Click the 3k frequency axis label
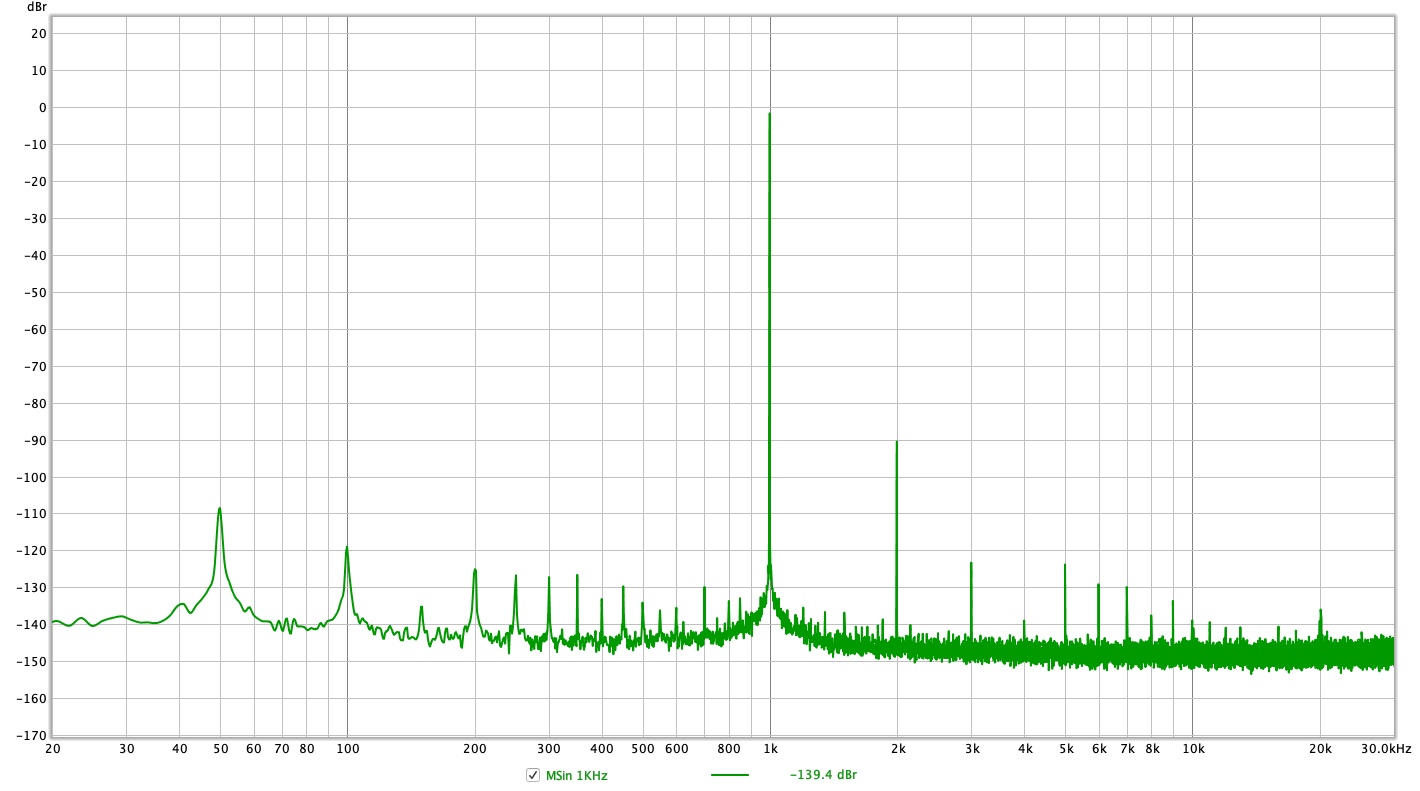The width and height of the screenshot is (1420, 791). point(972,748)
